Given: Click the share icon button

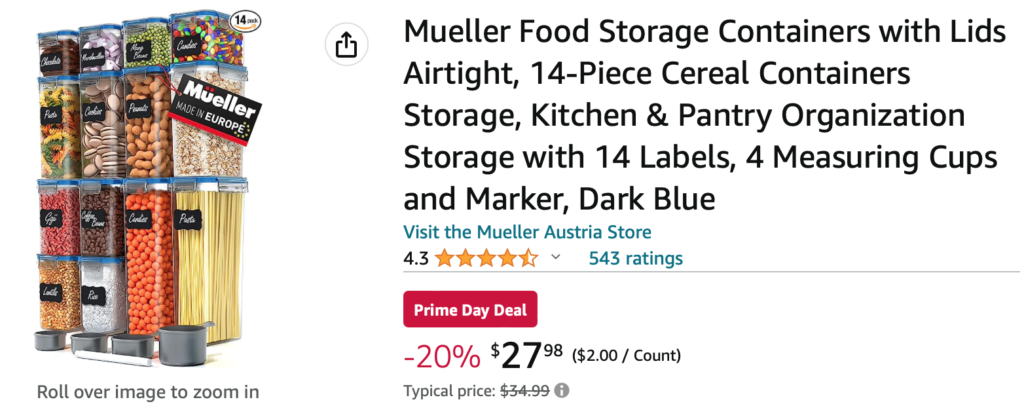Looking at the screenshot, I should tap(346, 44).
